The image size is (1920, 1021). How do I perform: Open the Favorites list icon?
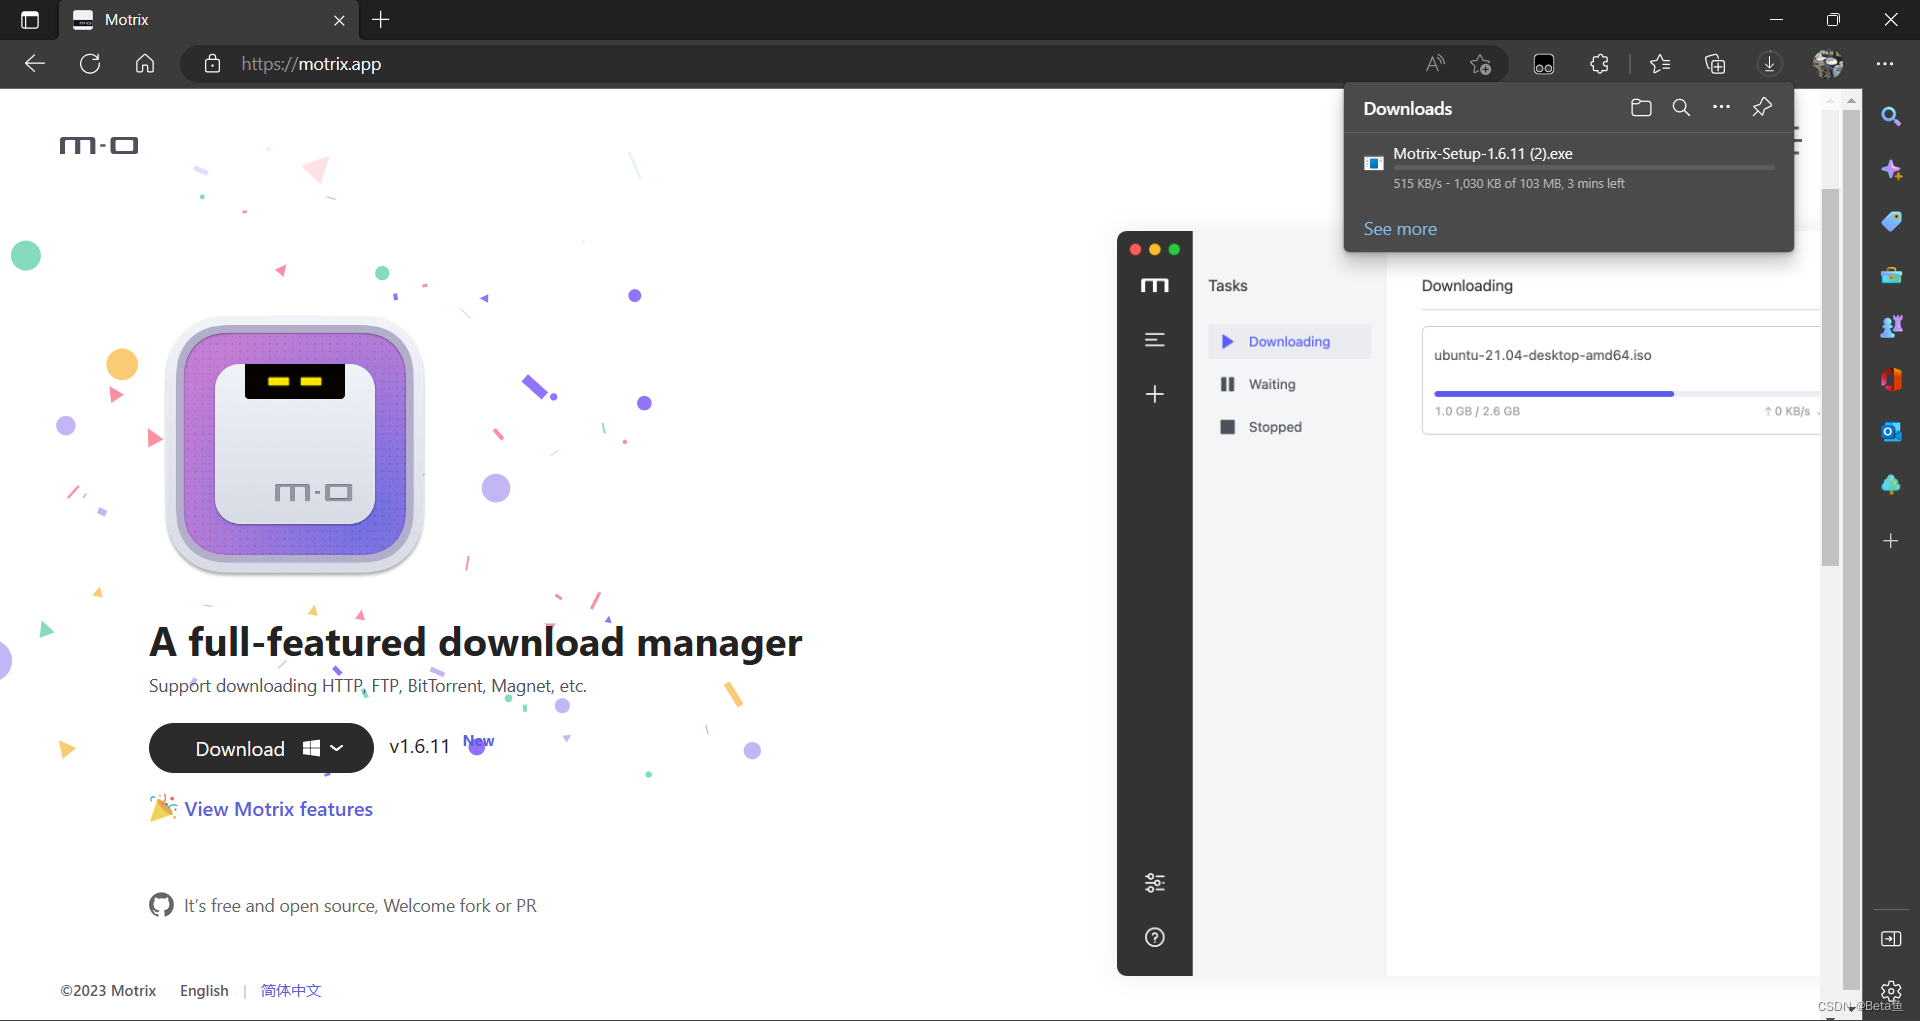click(1660, 64)
